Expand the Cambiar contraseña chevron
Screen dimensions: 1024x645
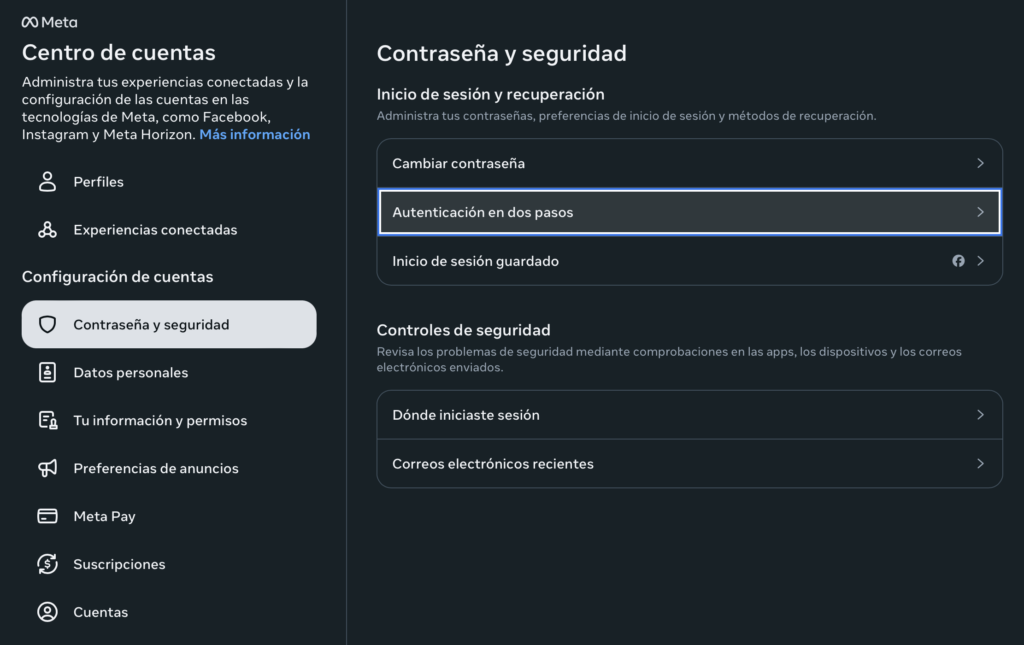[x=980, y=163]
